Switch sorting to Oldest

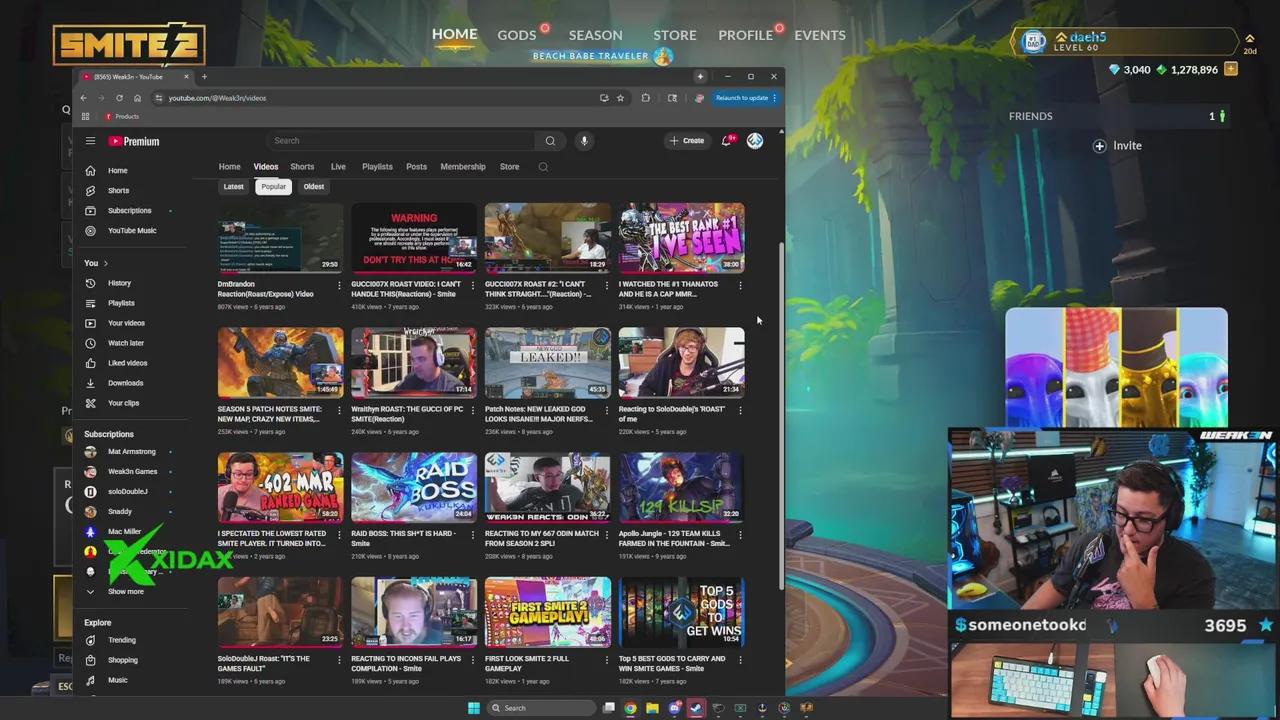pos(313,186)
